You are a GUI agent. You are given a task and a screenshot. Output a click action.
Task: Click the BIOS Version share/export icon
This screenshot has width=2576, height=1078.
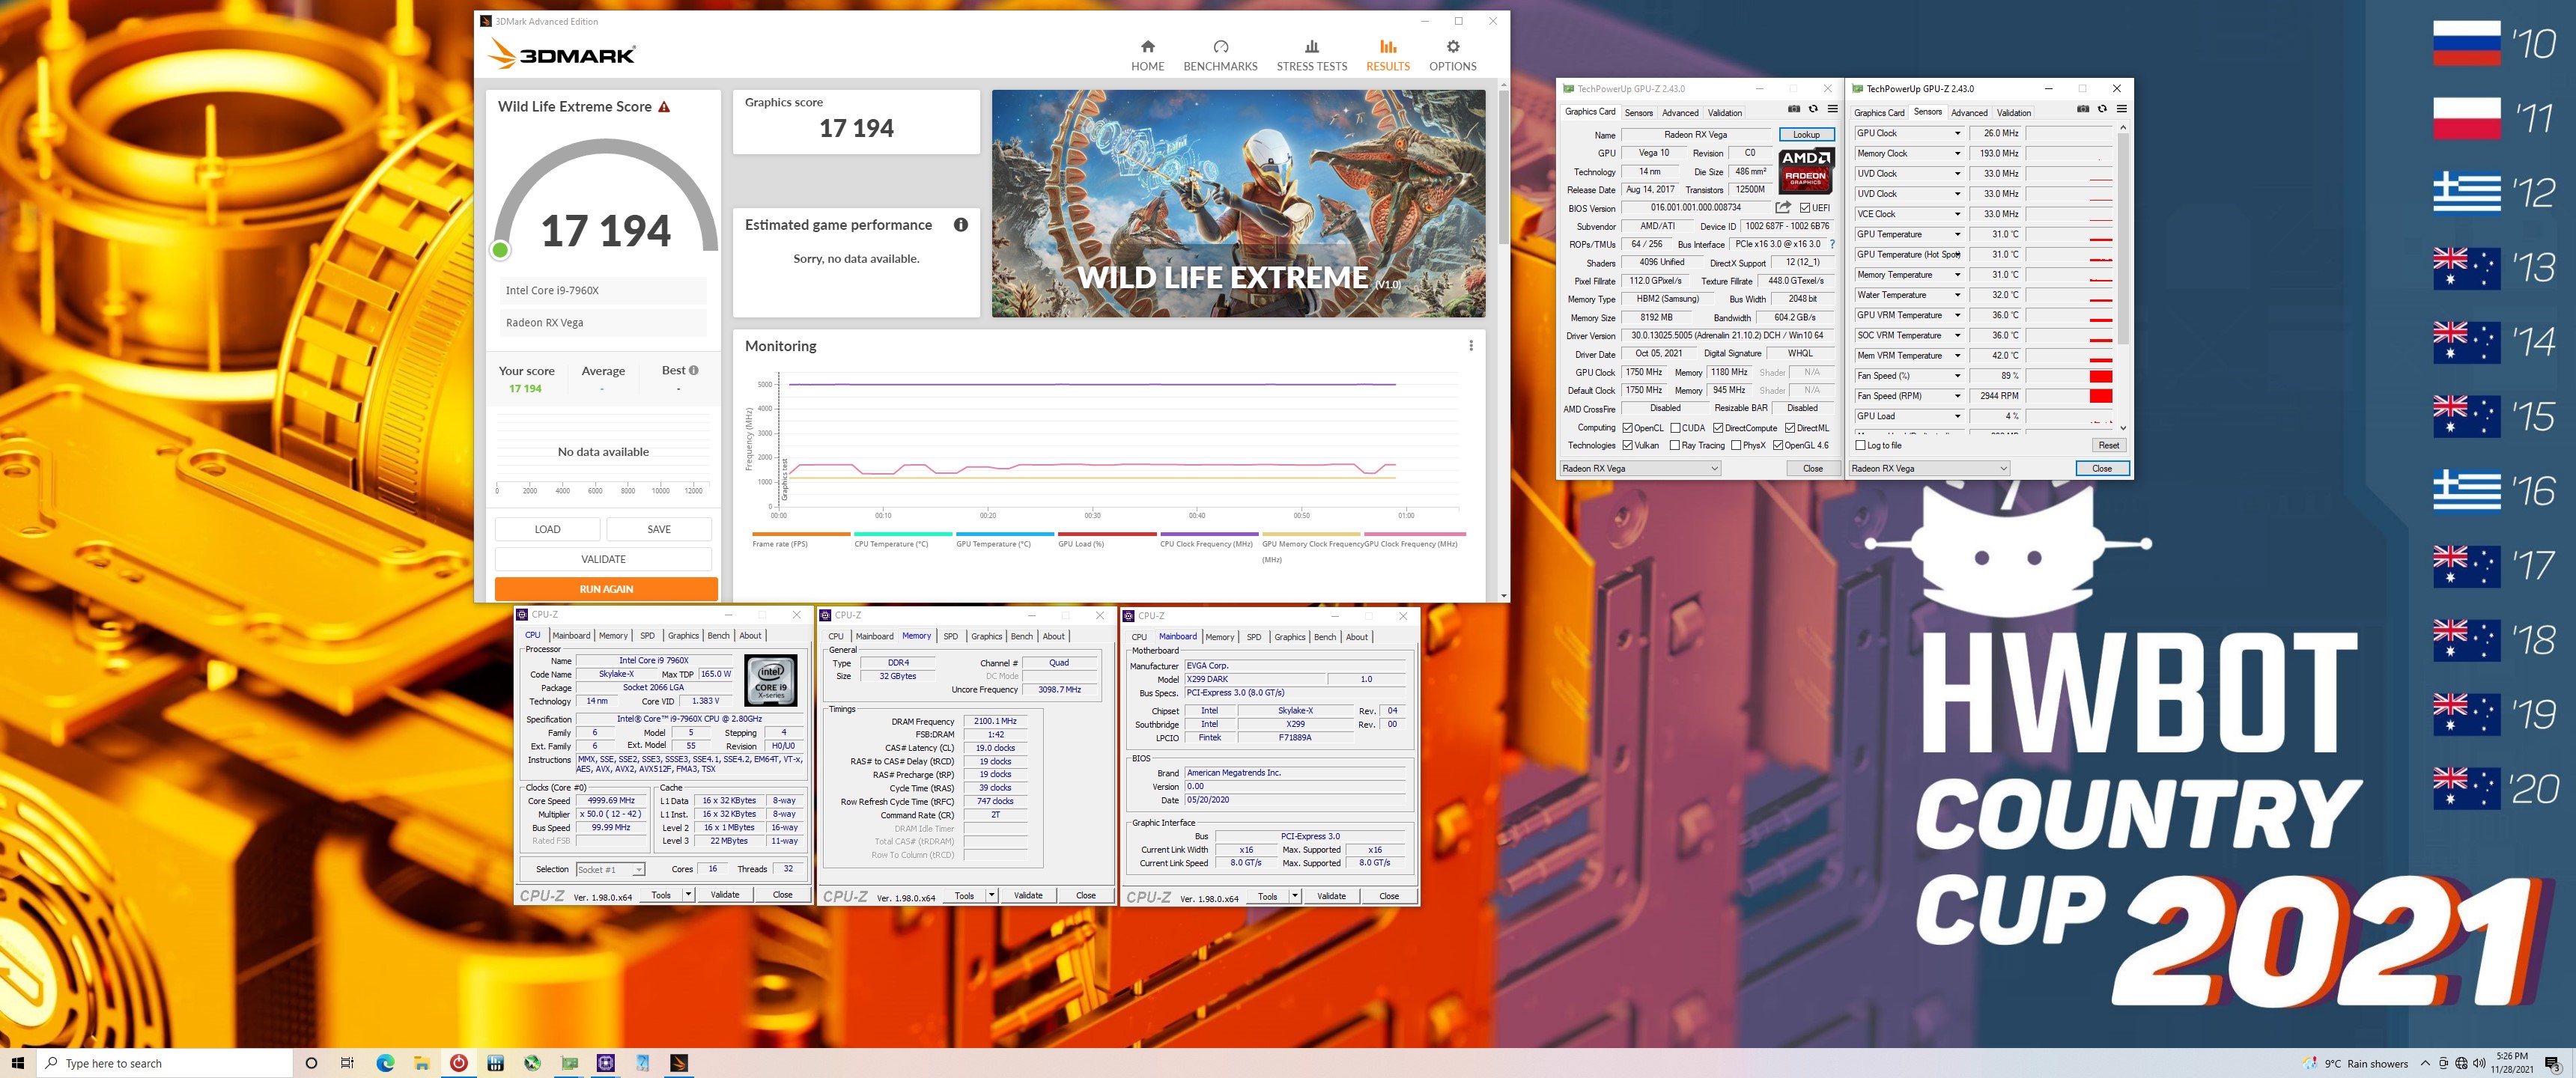coord(1783,208)
